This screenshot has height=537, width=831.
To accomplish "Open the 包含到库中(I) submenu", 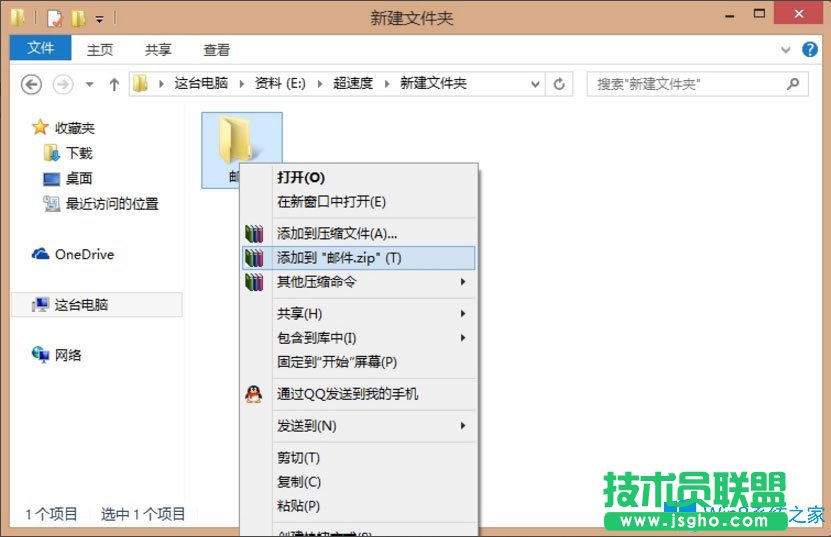I will tap(359, 338).
